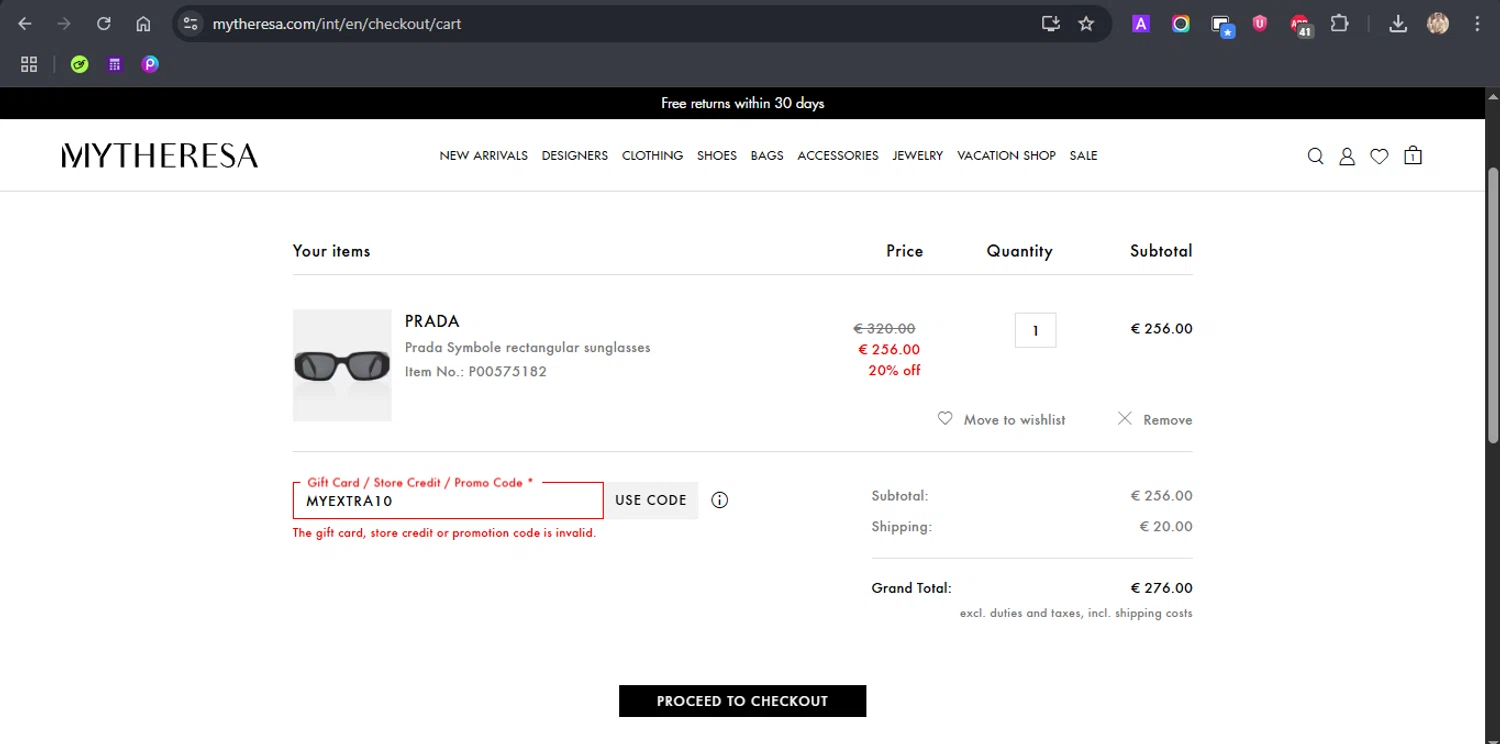Click Free returns within 30 days banner
This screenshot has height=744, width=1500.
[x=742, y=103]
